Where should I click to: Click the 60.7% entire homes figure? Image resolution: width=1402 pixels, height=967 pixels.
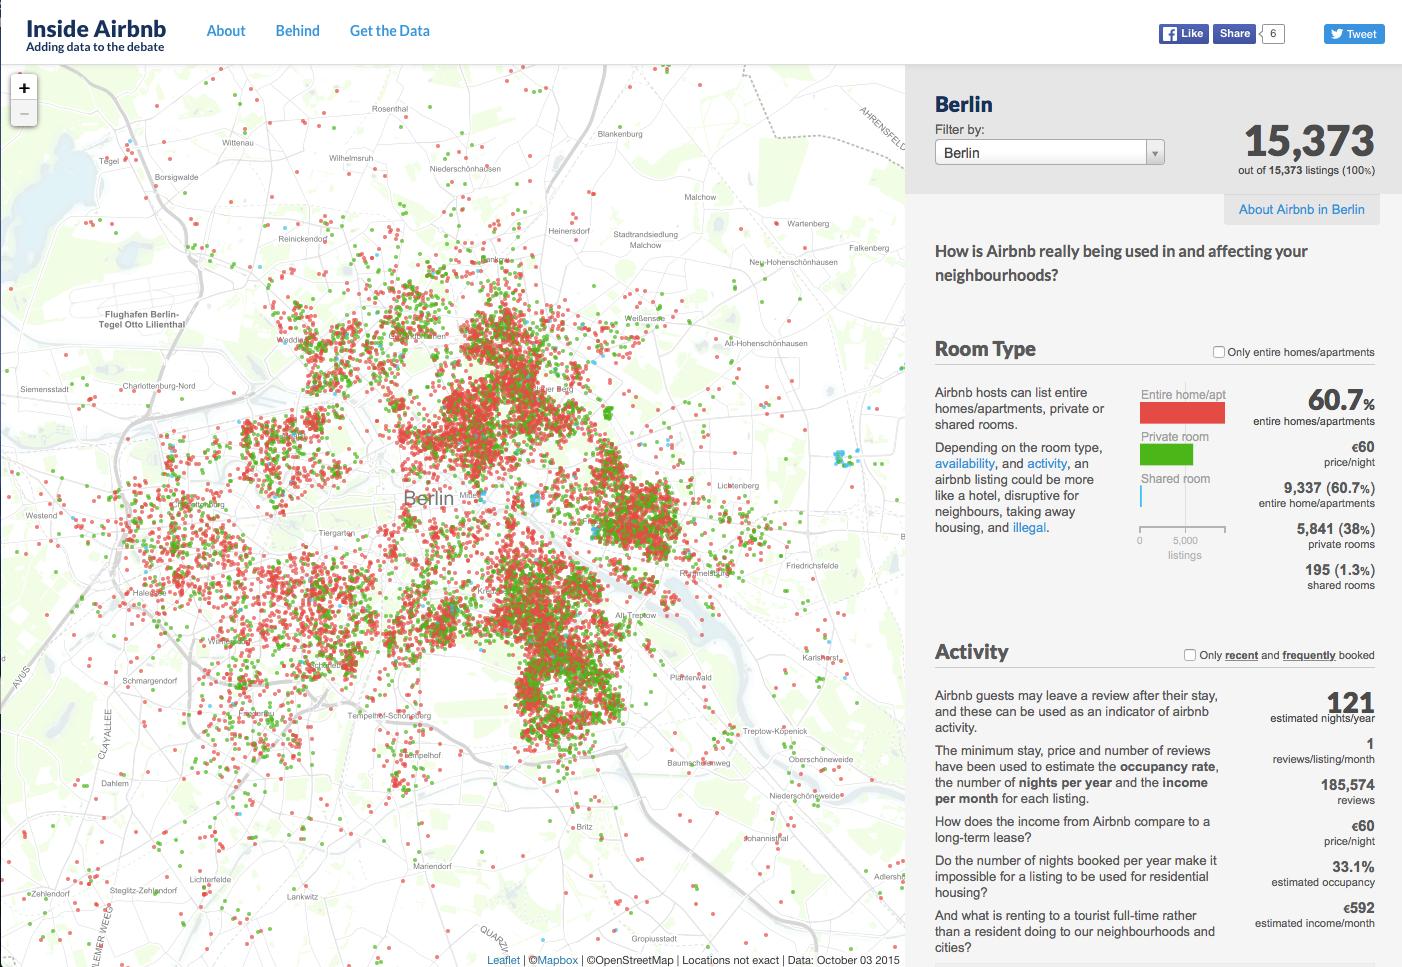(1341, 400)
